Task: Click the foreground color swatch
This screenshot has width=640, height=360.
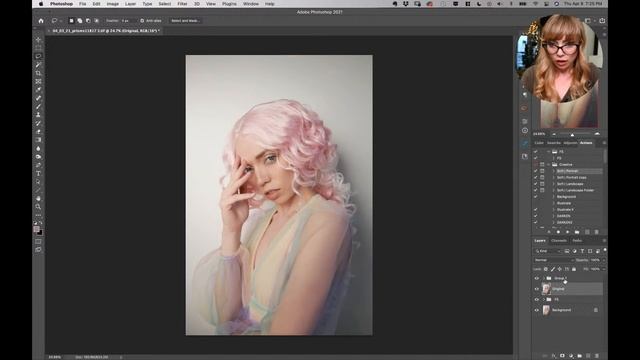Action: 37,229
